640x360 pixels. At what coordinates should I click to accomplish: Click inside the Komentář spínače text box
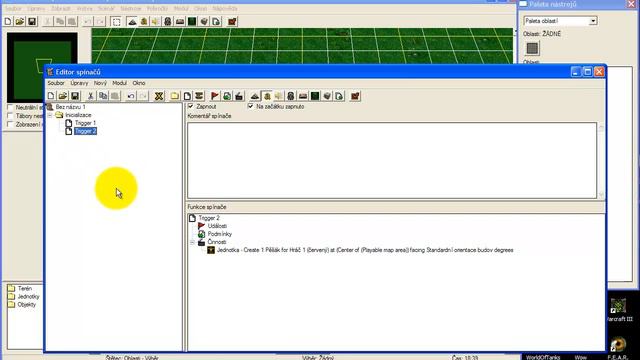coord(392,160)
